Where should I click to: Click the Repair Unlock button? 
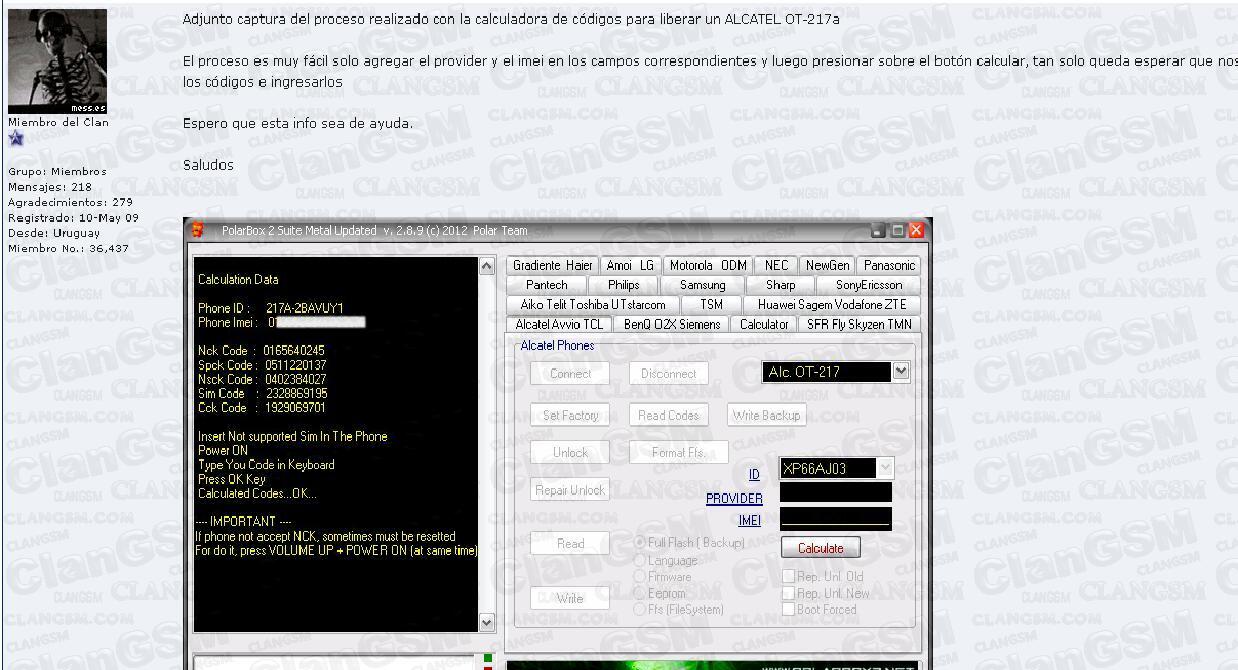point(570,490)
